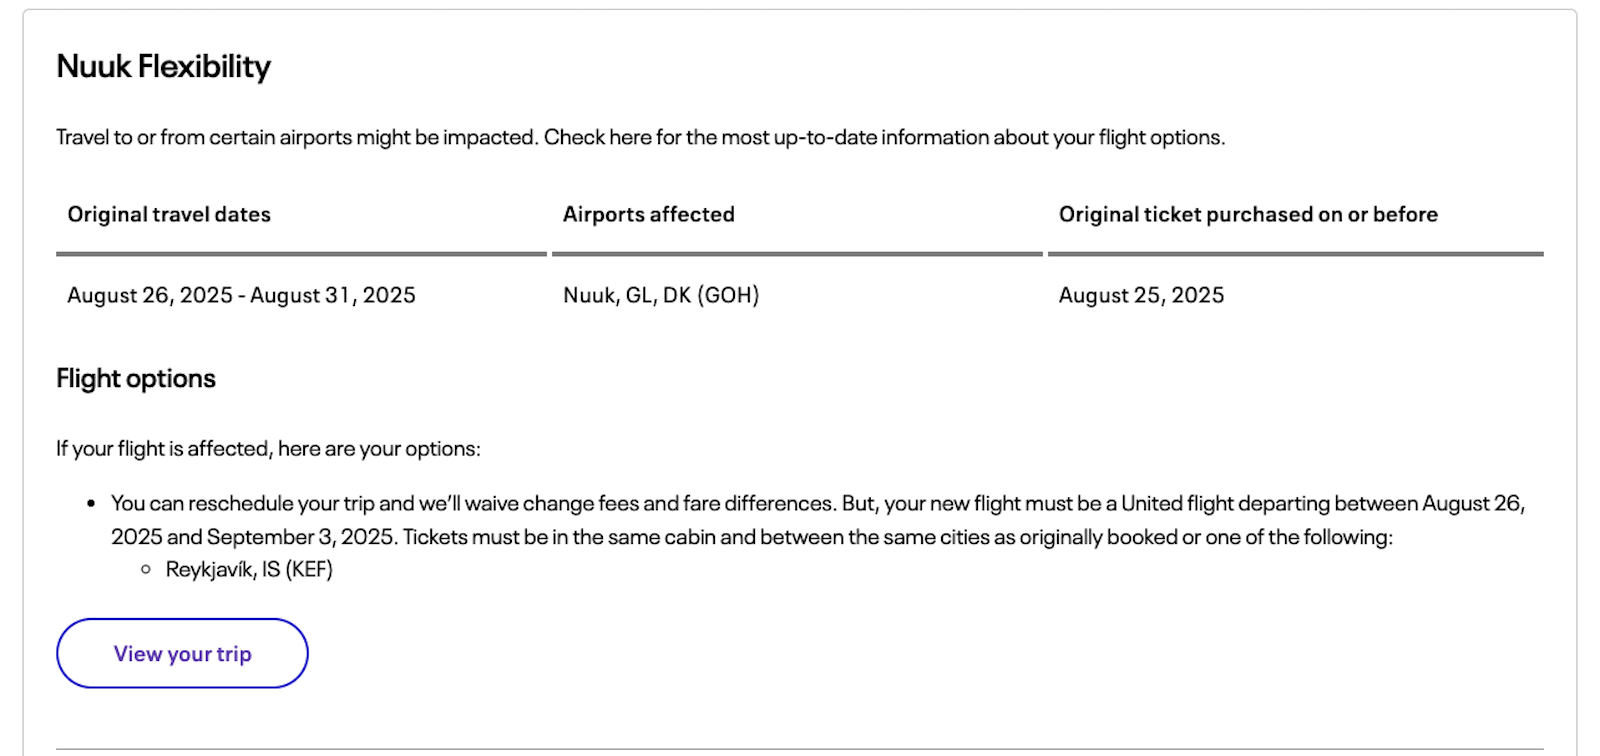Click the 'Check here for the most up-to-date' text
The width and height of the screenshot is (1600, 756).
coord(884,137)
